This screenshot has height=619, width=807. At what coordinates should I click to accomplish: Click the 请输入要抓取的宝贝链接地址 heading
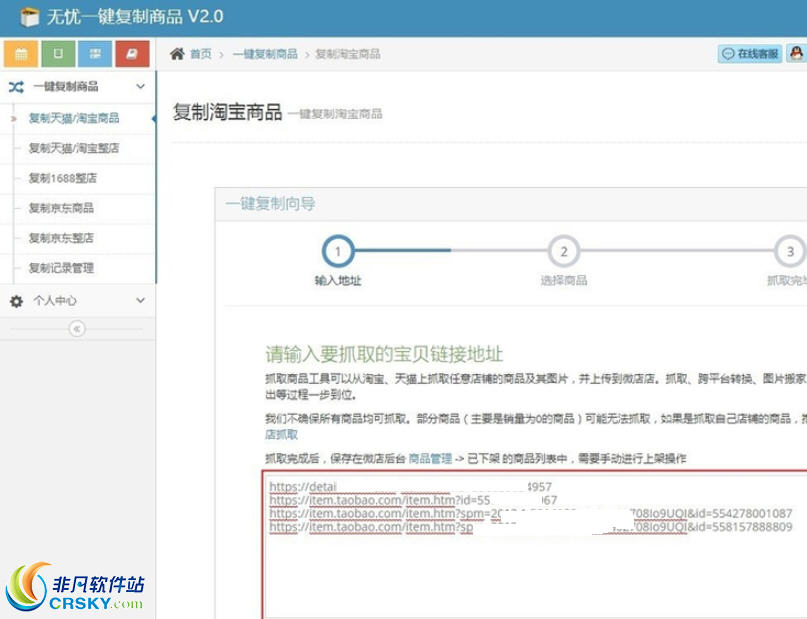tap(384, 355)
